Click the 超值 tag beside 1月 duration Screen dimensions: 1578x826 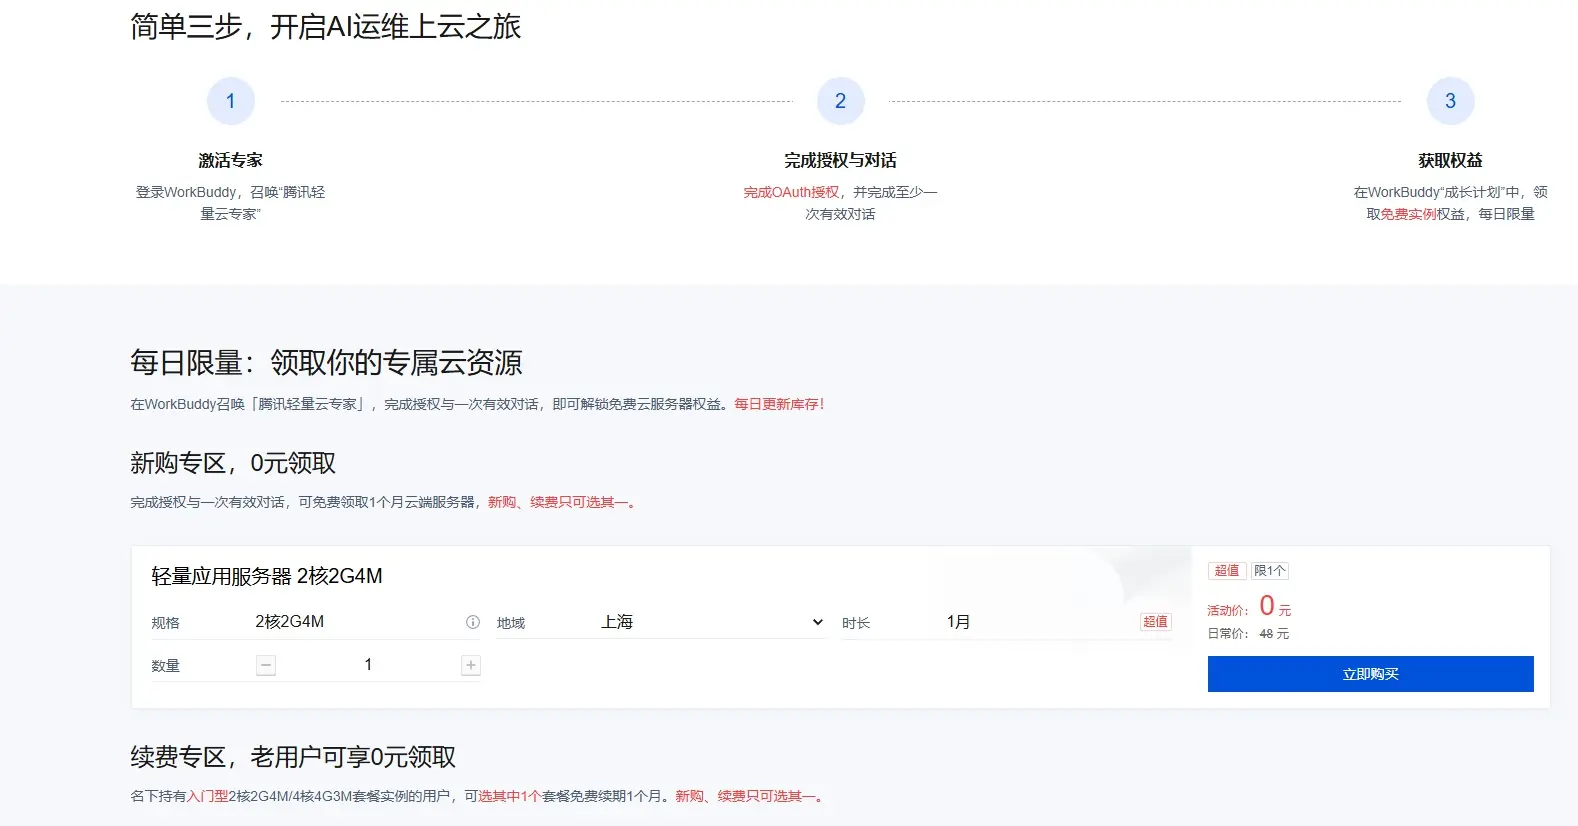point(1155,622)
